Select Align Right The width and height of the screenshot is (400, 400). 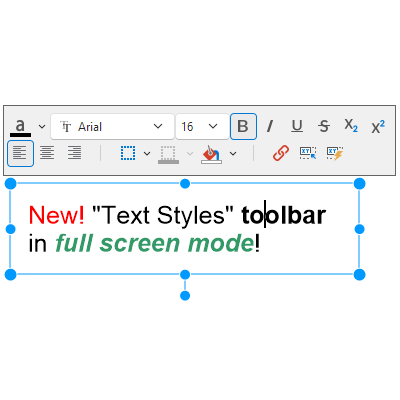[74, 153]
